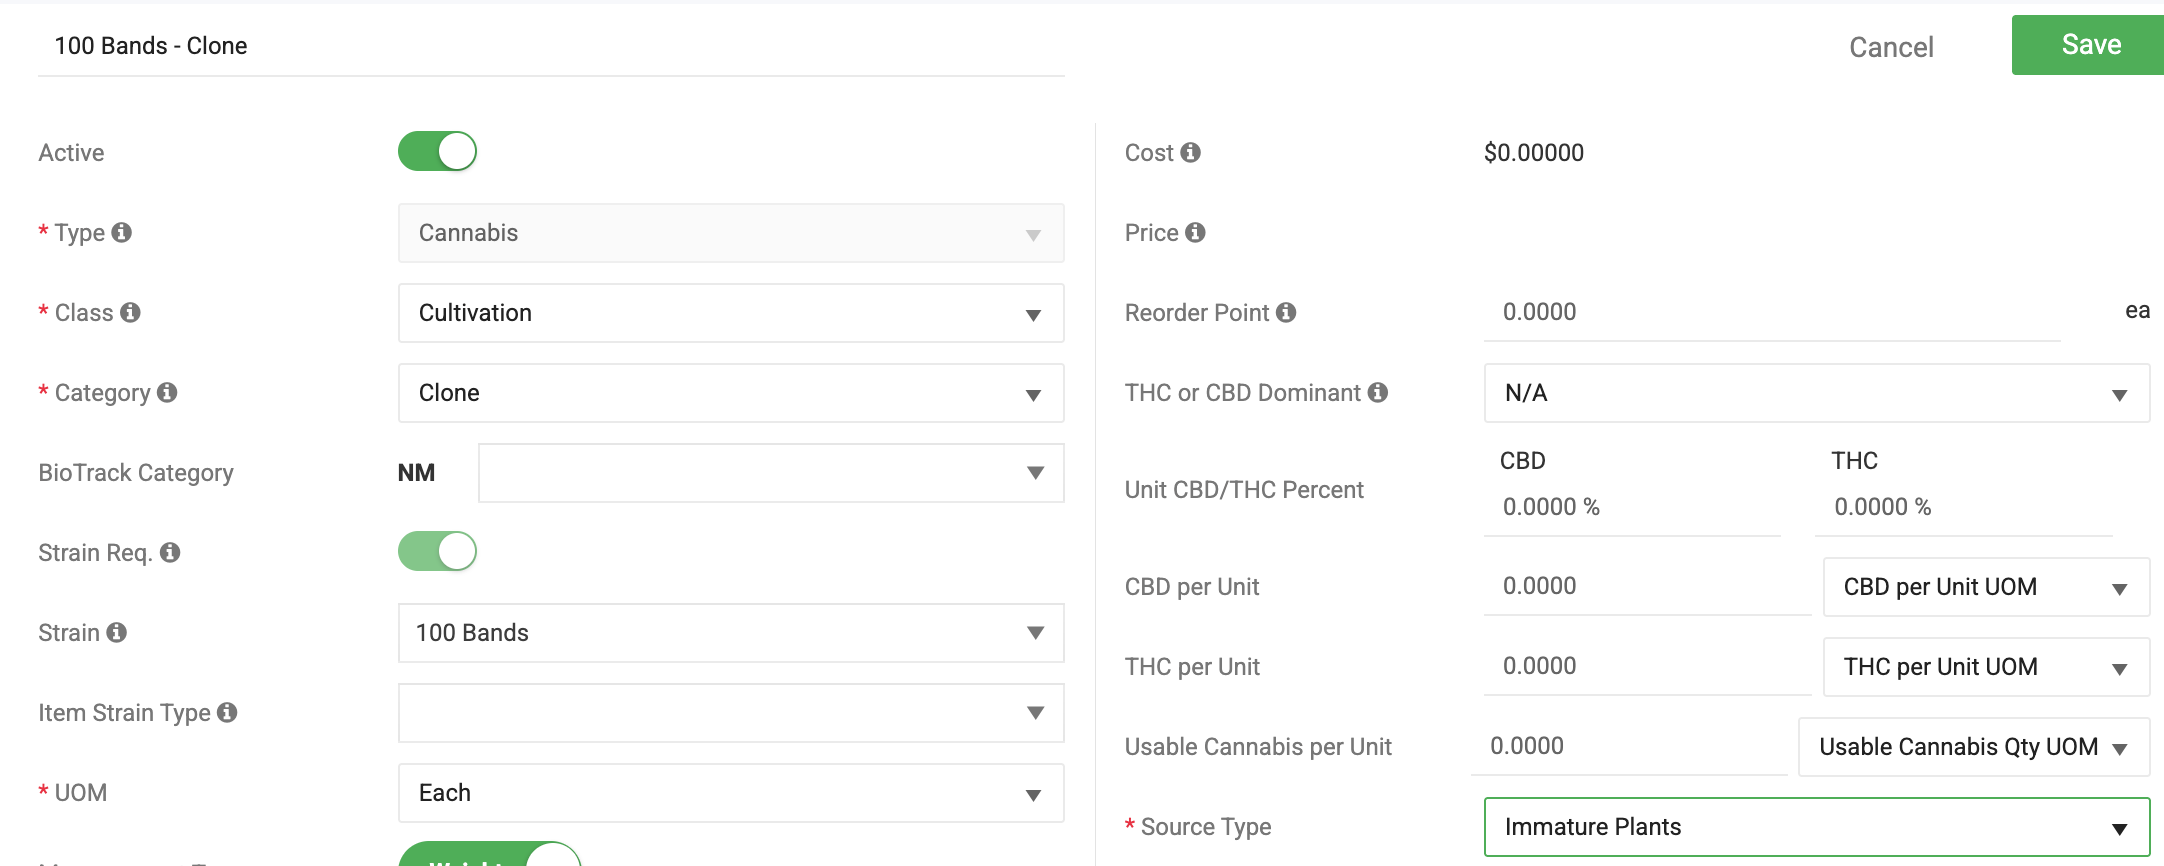Toggle the Active switch off
Viewport: 2164px width, 866px height.
(437, 152)
